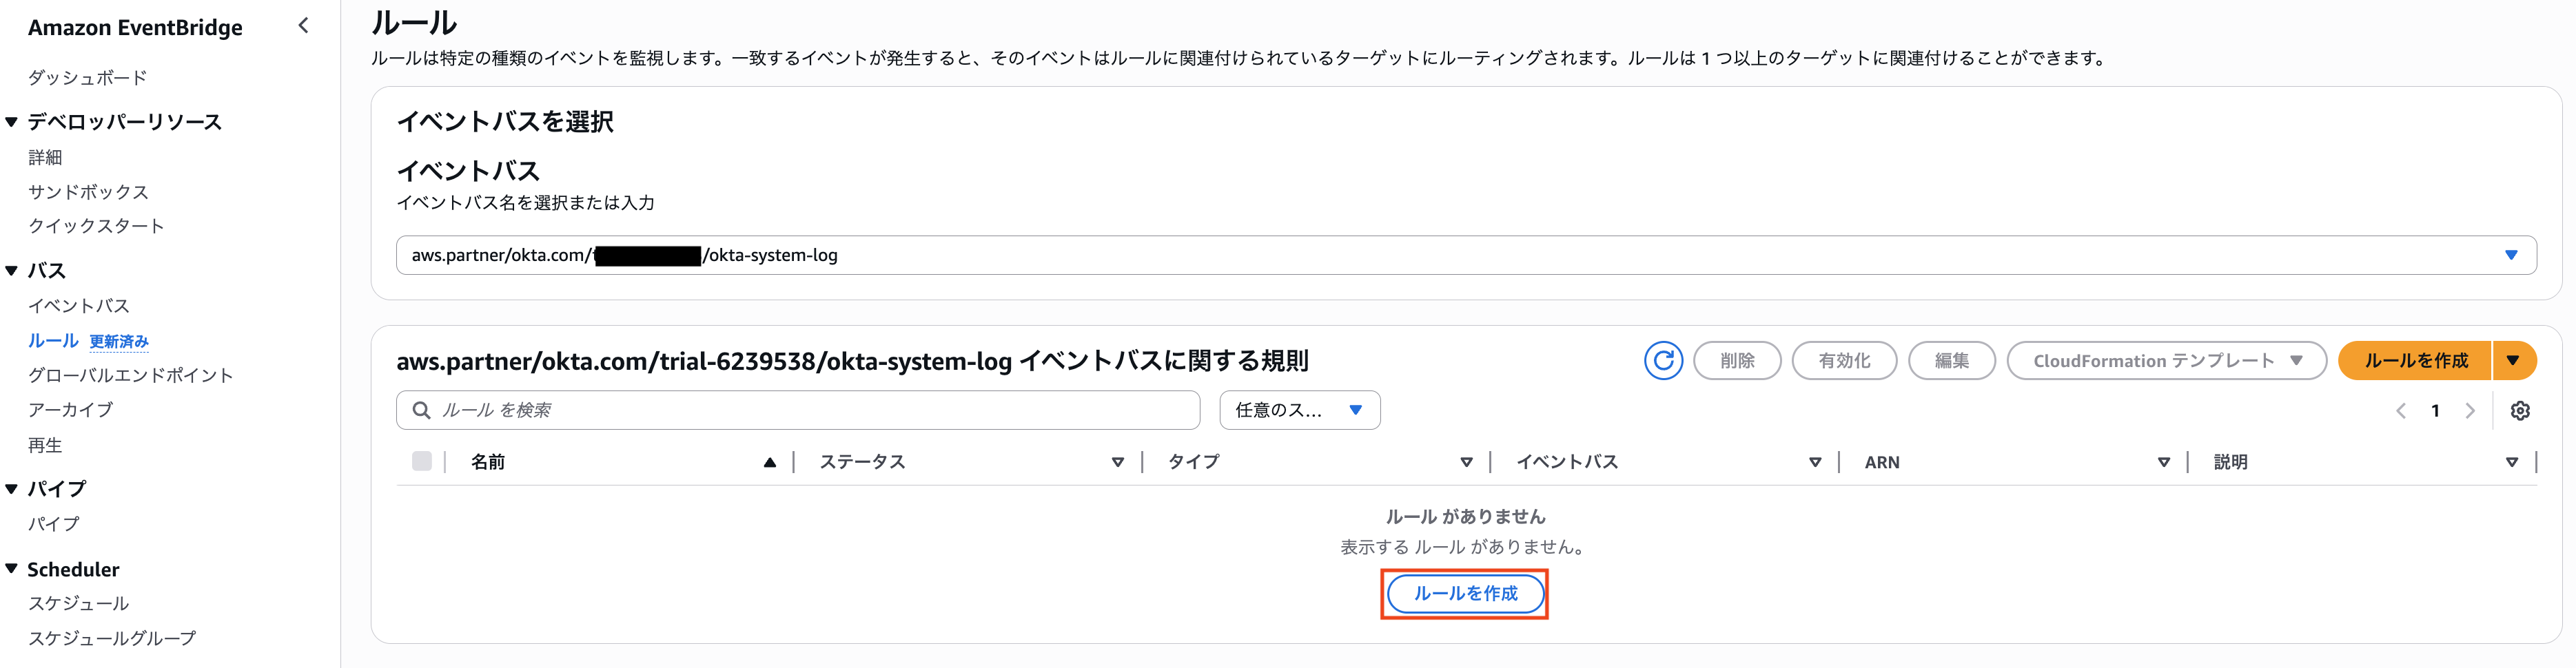This screenshot has width=2576, height=668.
Task: Open the ステータス column filter dropdown
Action: pyautogui.click(x=1116, y=461)
